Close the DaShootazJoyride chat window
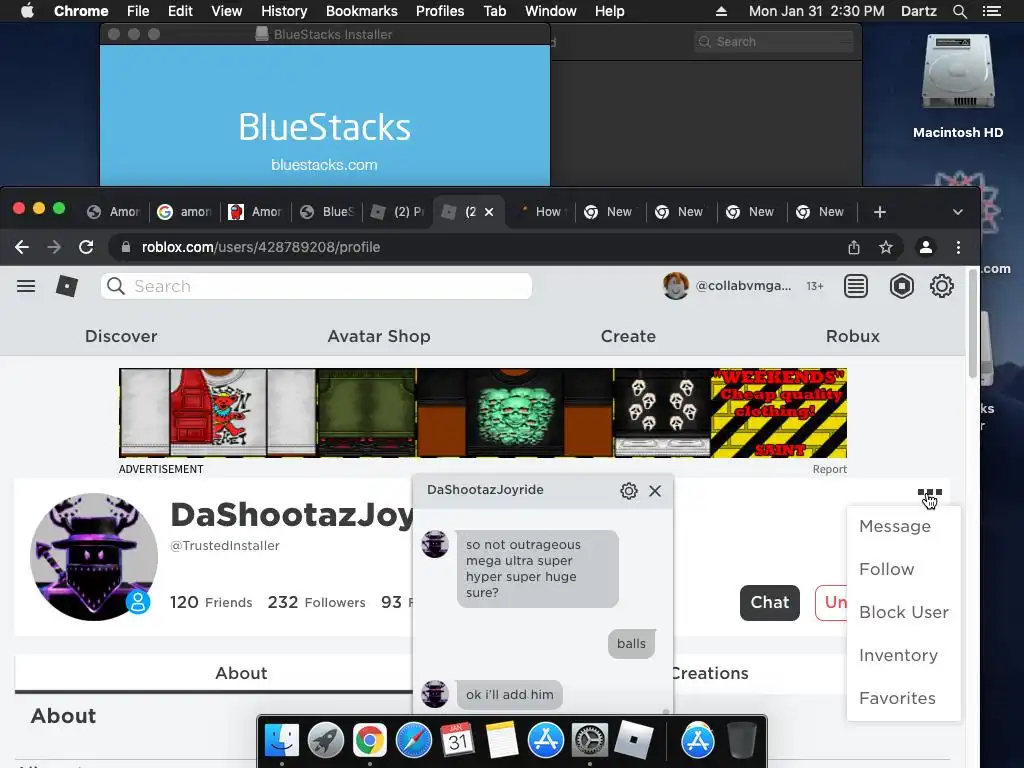Image resolution: width=1024 pixels, height=768 pixels. (655, 490)
